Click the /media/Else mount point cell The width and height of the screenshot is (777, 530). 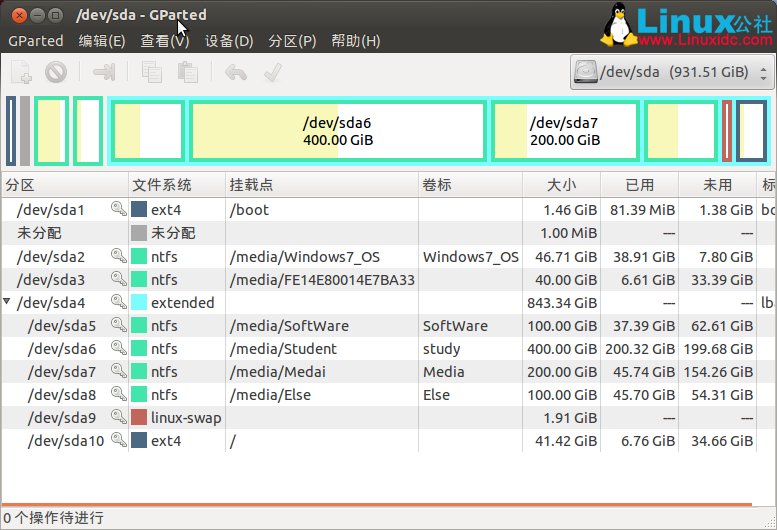(x=322, y=394)
